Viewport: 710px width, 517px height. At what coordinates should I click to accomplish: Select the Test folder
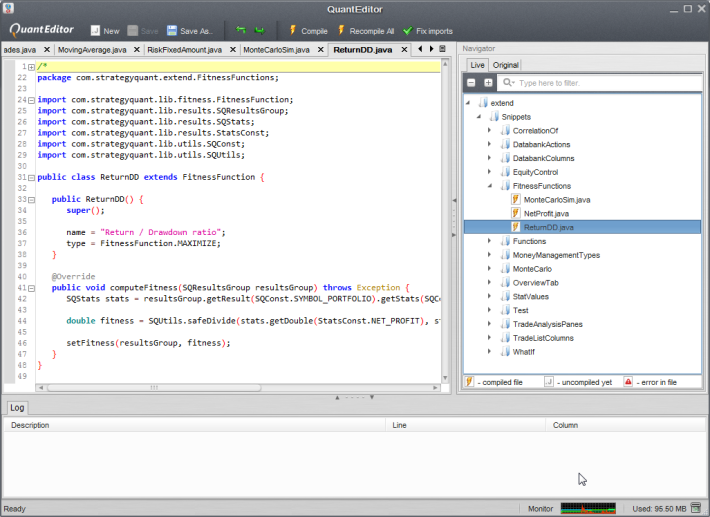click(x=520, y=310)
